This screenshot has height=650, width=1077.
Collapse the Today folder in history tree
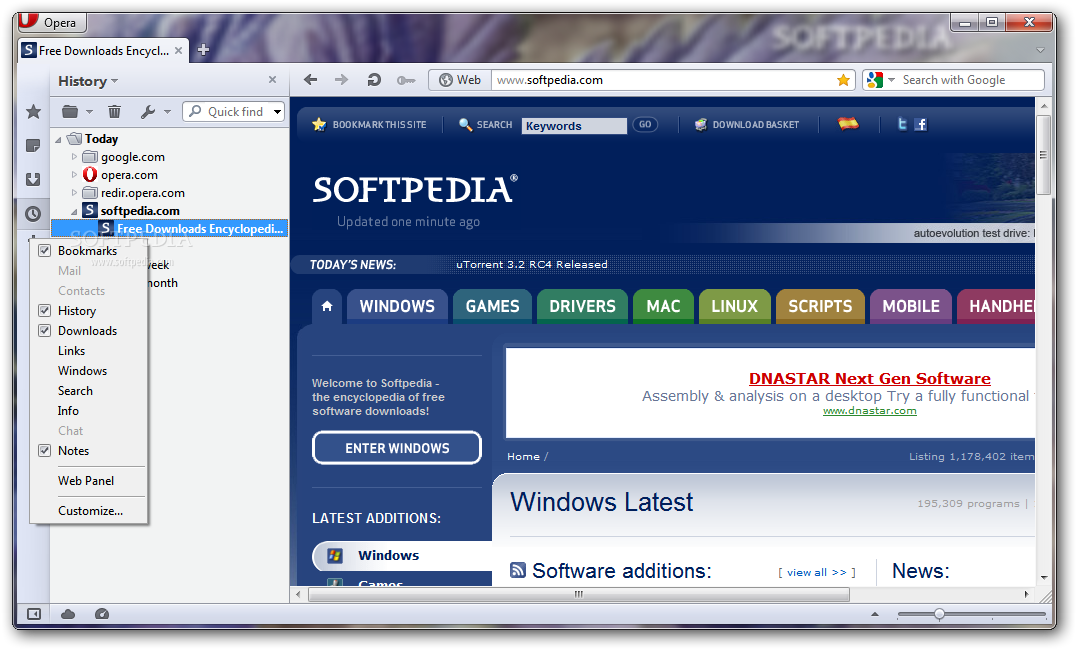58,139
